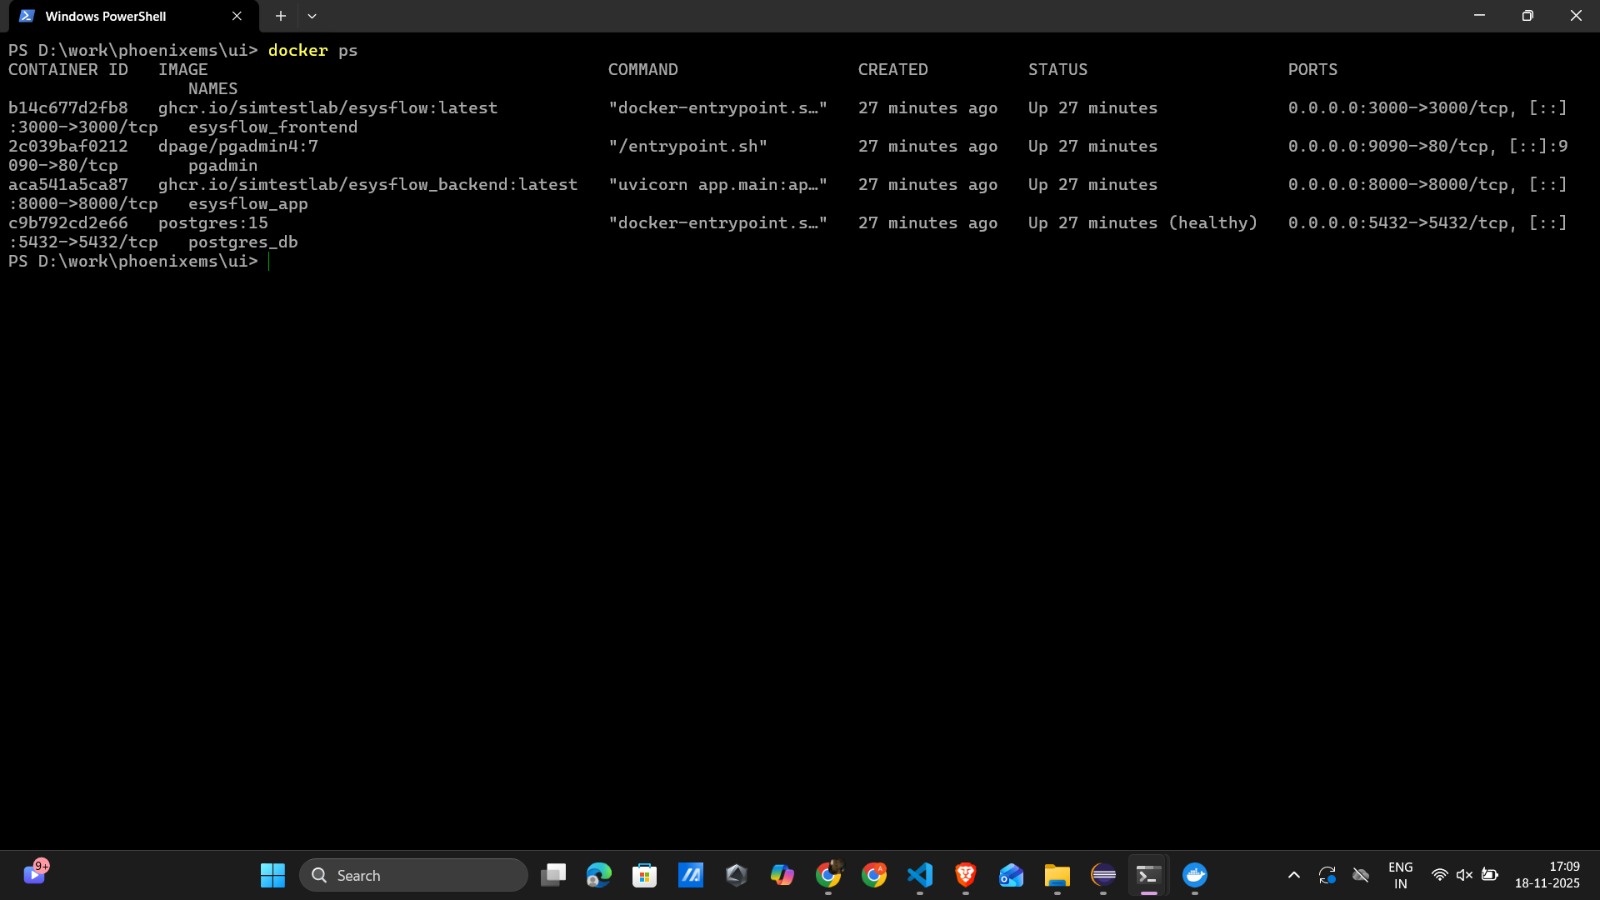1600x900 pixels.
Task: Close the PowerShell window
Action: point(1576,16)
